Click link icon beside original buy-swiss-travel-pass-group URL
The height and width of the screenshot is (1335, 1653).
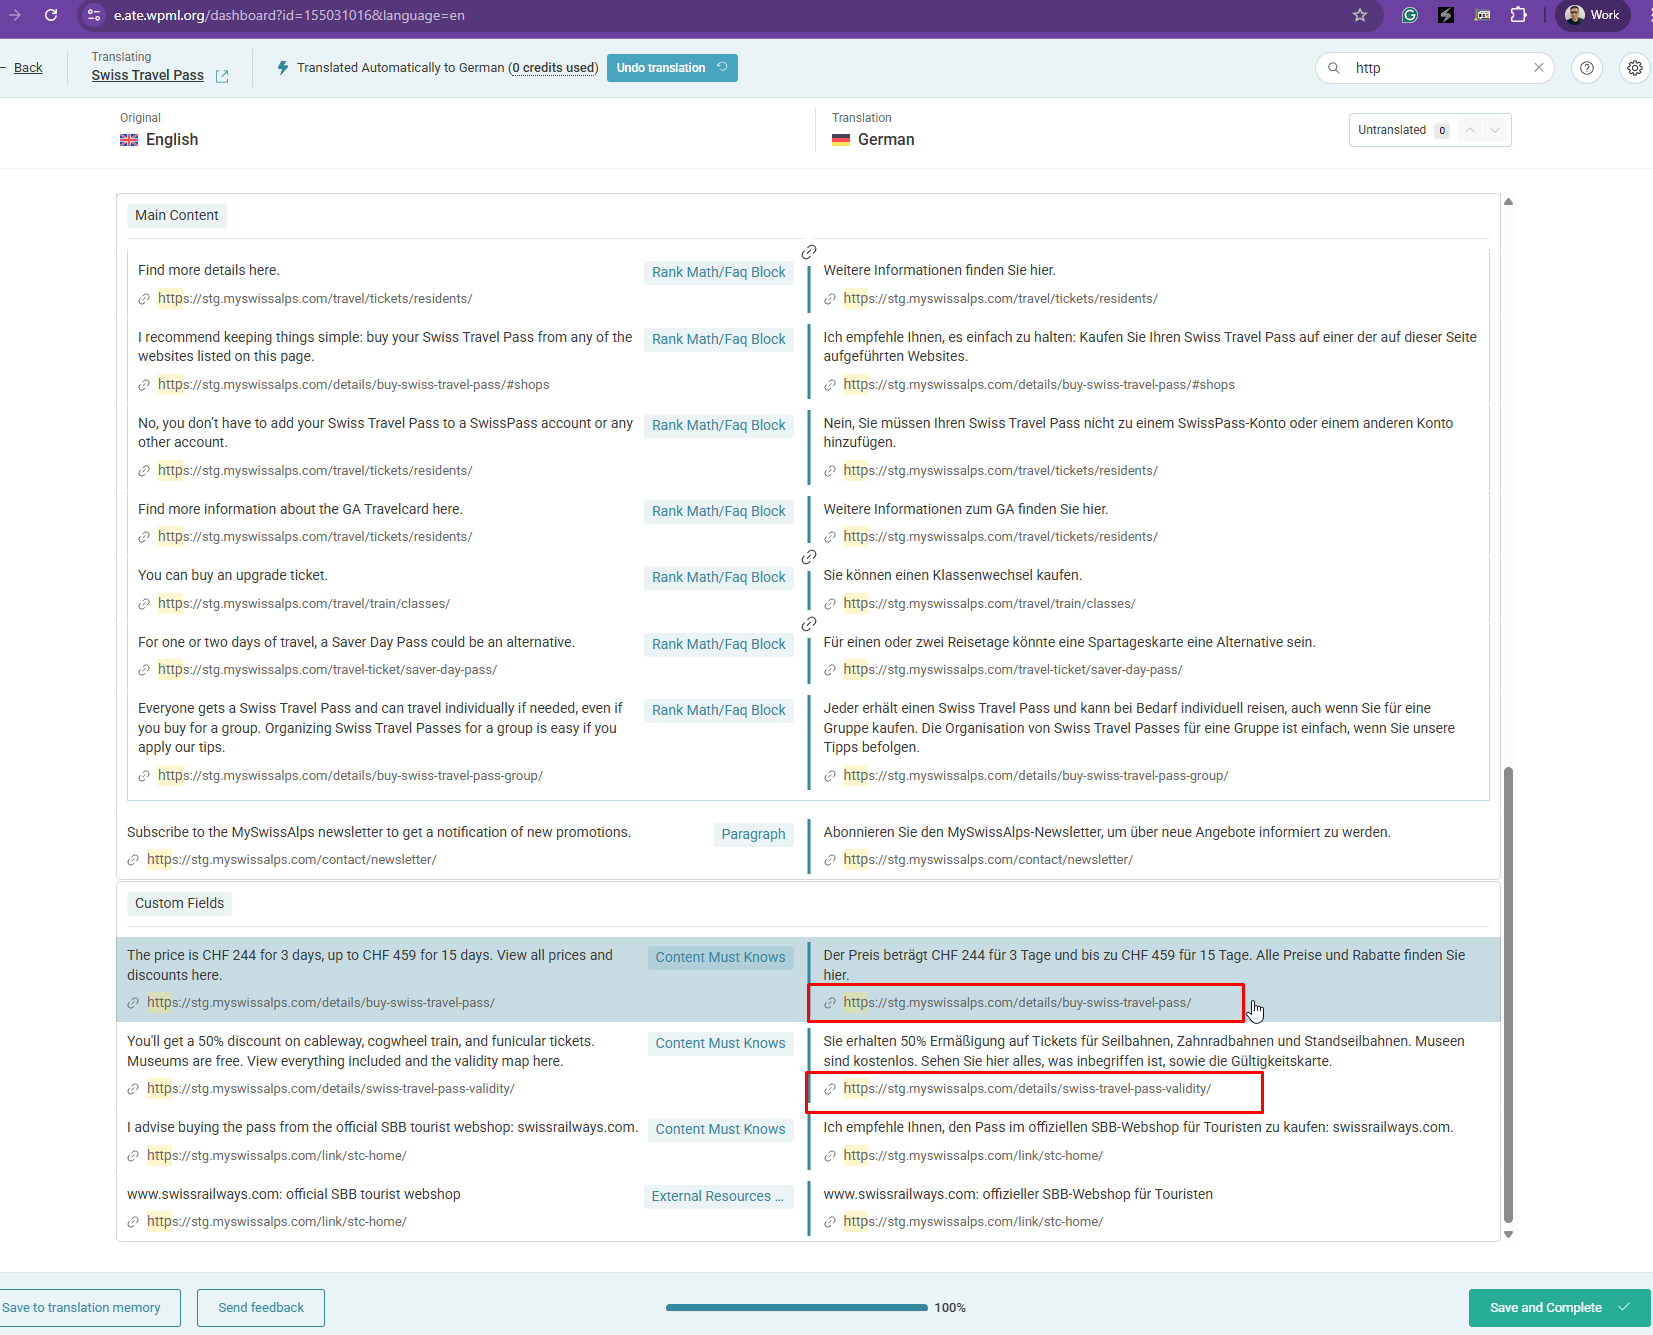[x=144, y=776]
